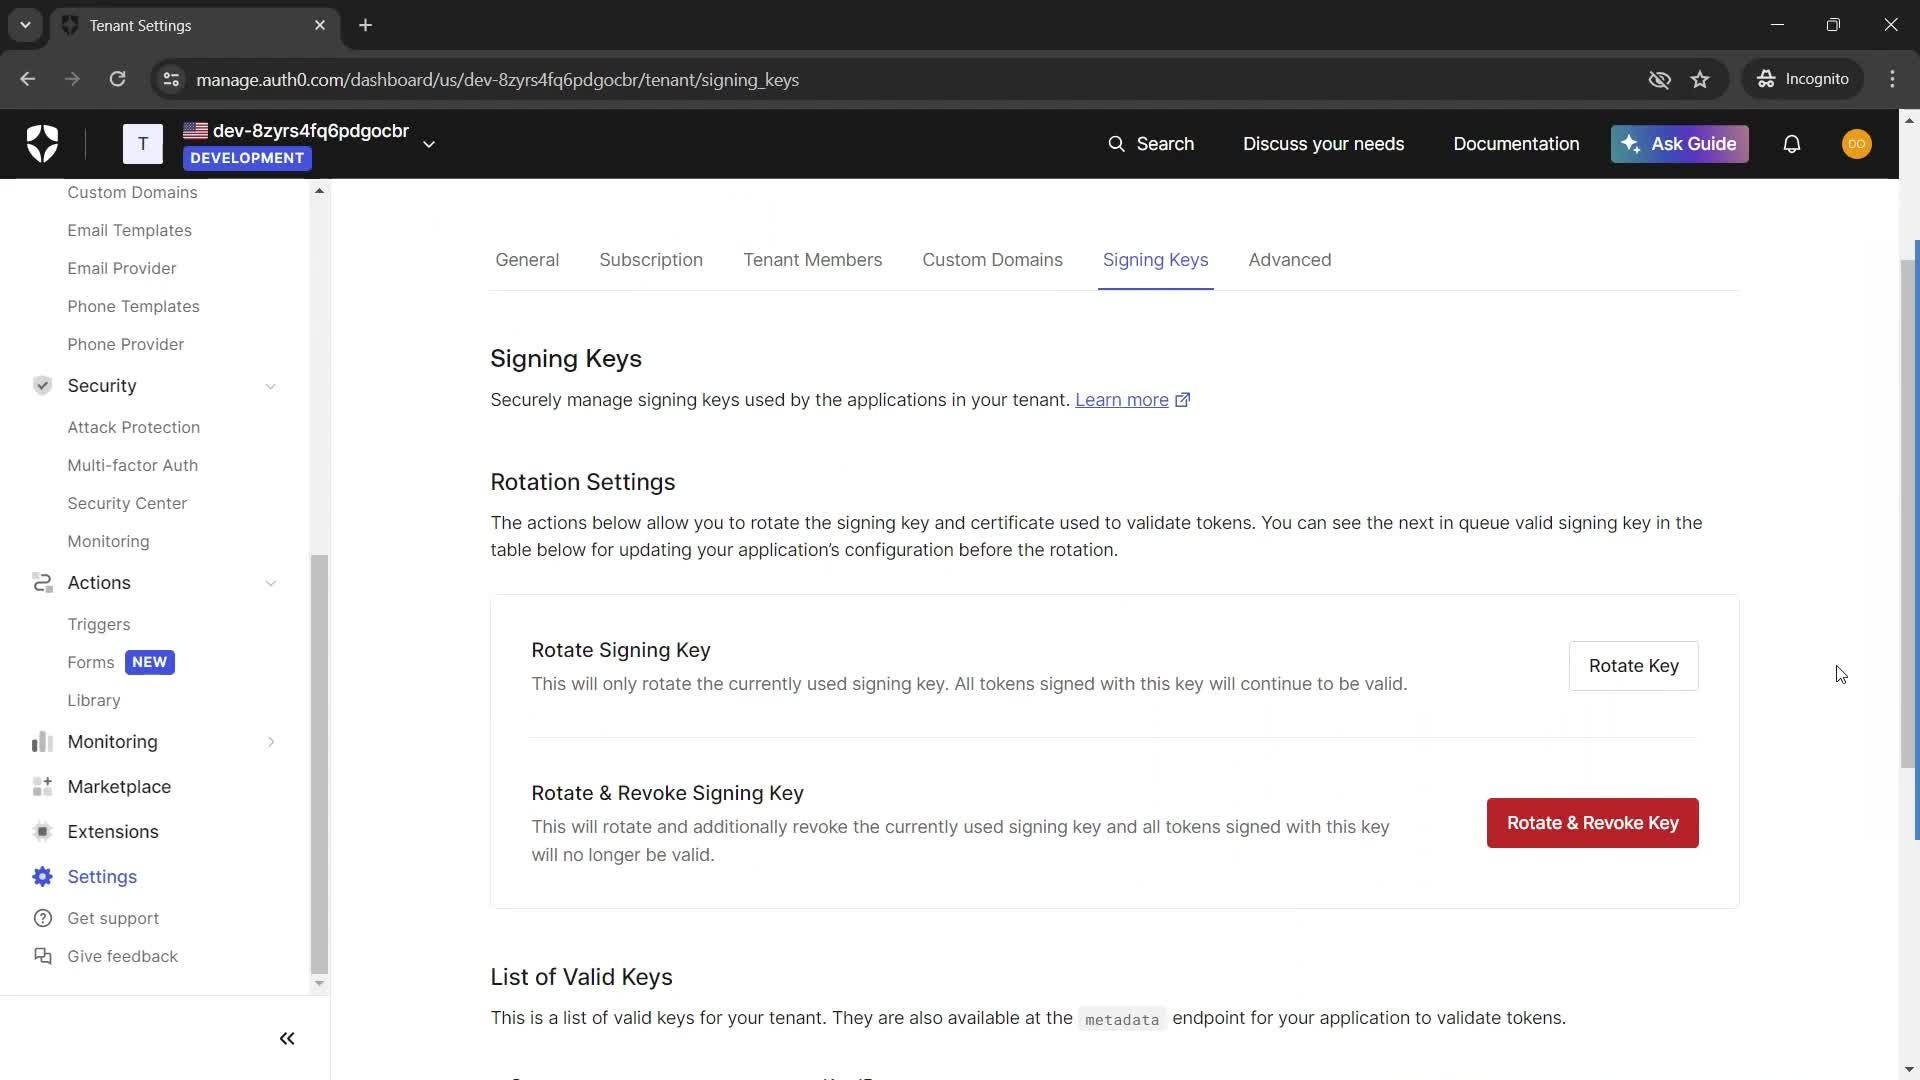Screen dimensions: 1920x1080
Task: Click third-party cookies blocked eye icon
Action: pos(1659,79)
